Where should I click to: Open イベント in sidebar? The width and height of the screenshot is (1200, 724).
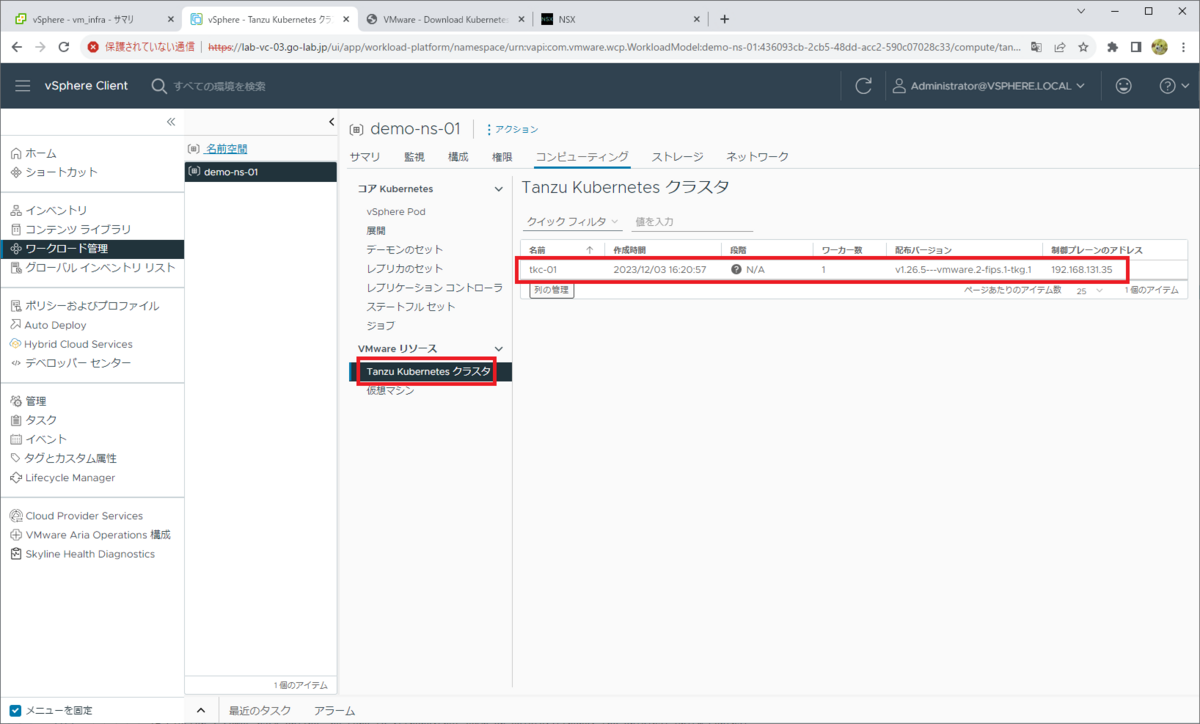38,439
